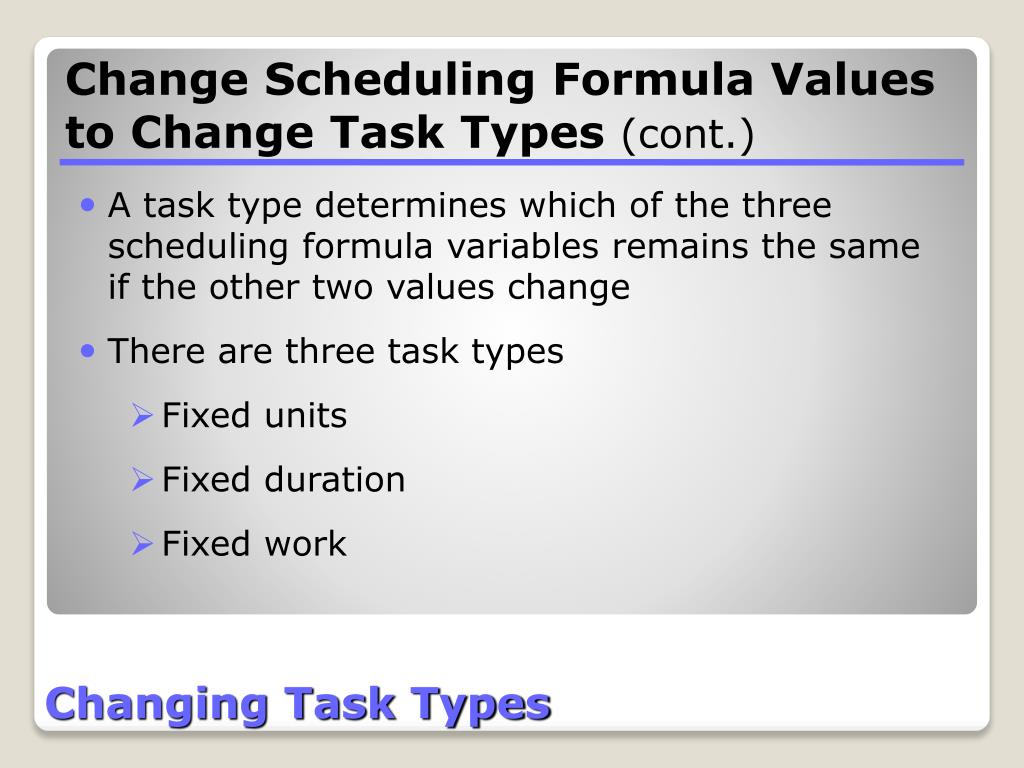This screenshot has width=1024, height=768.
Task: Click the word 'Formula' in the title
Action: [652, 80]
